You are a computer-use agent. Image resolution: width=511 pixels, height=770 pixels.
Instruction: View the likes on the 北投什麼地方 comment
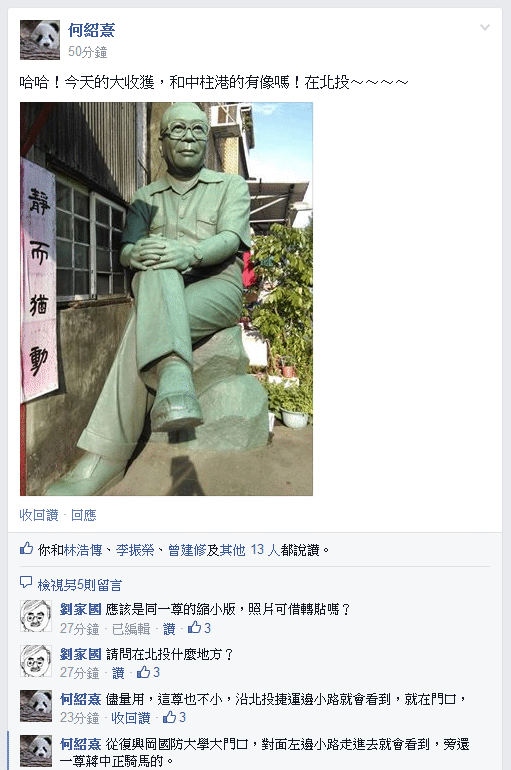pyautogui.click(x=148, y=672)
